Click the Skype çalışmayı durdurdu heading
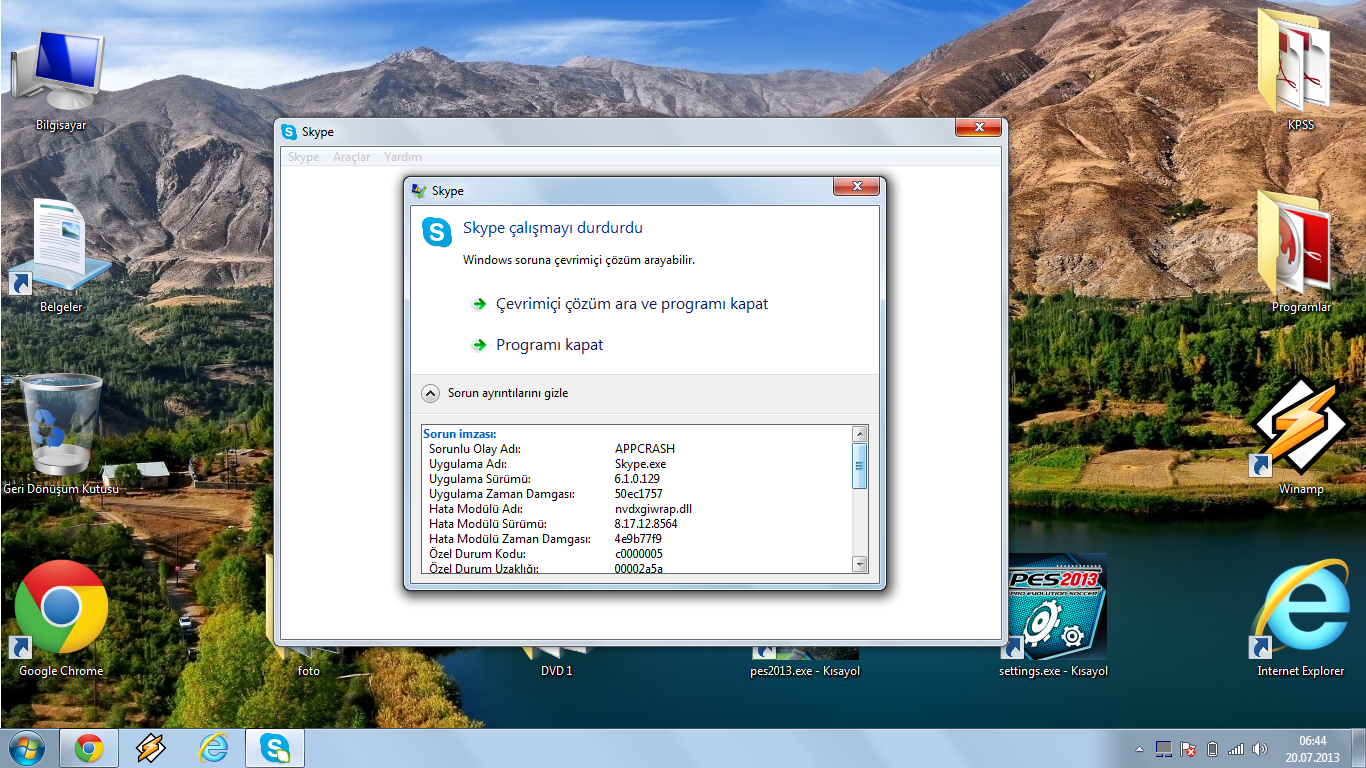The width and height of the screenshot is (1366, 768). click(x=553, y=228)
